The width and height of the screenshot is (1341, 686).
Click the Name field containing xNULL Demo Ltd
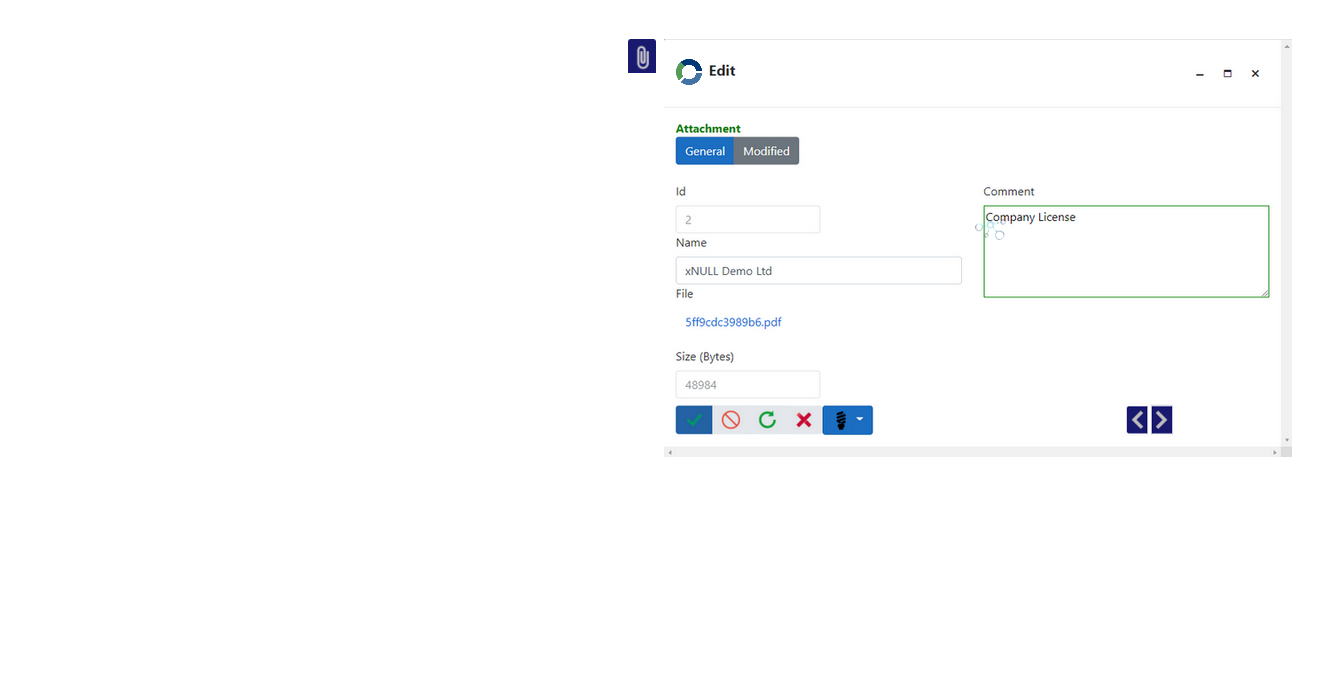pos(818,271)
